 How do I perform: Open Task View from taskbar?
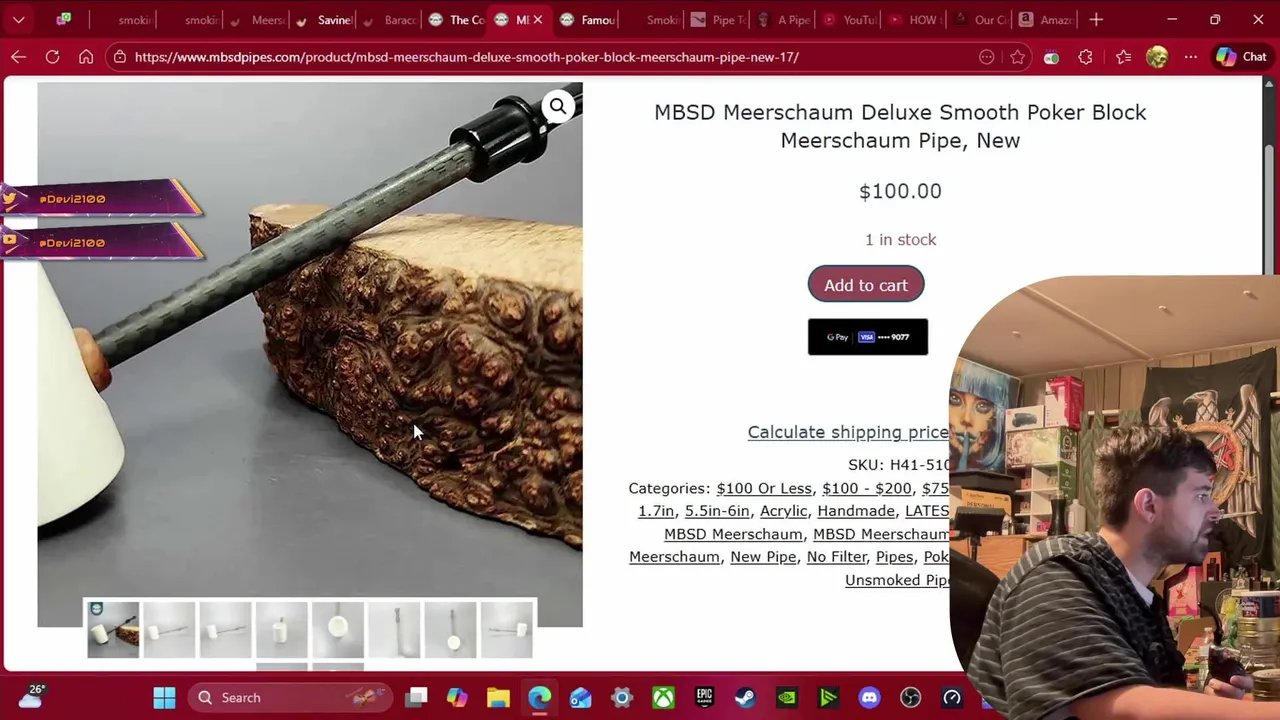pos(417,697)
